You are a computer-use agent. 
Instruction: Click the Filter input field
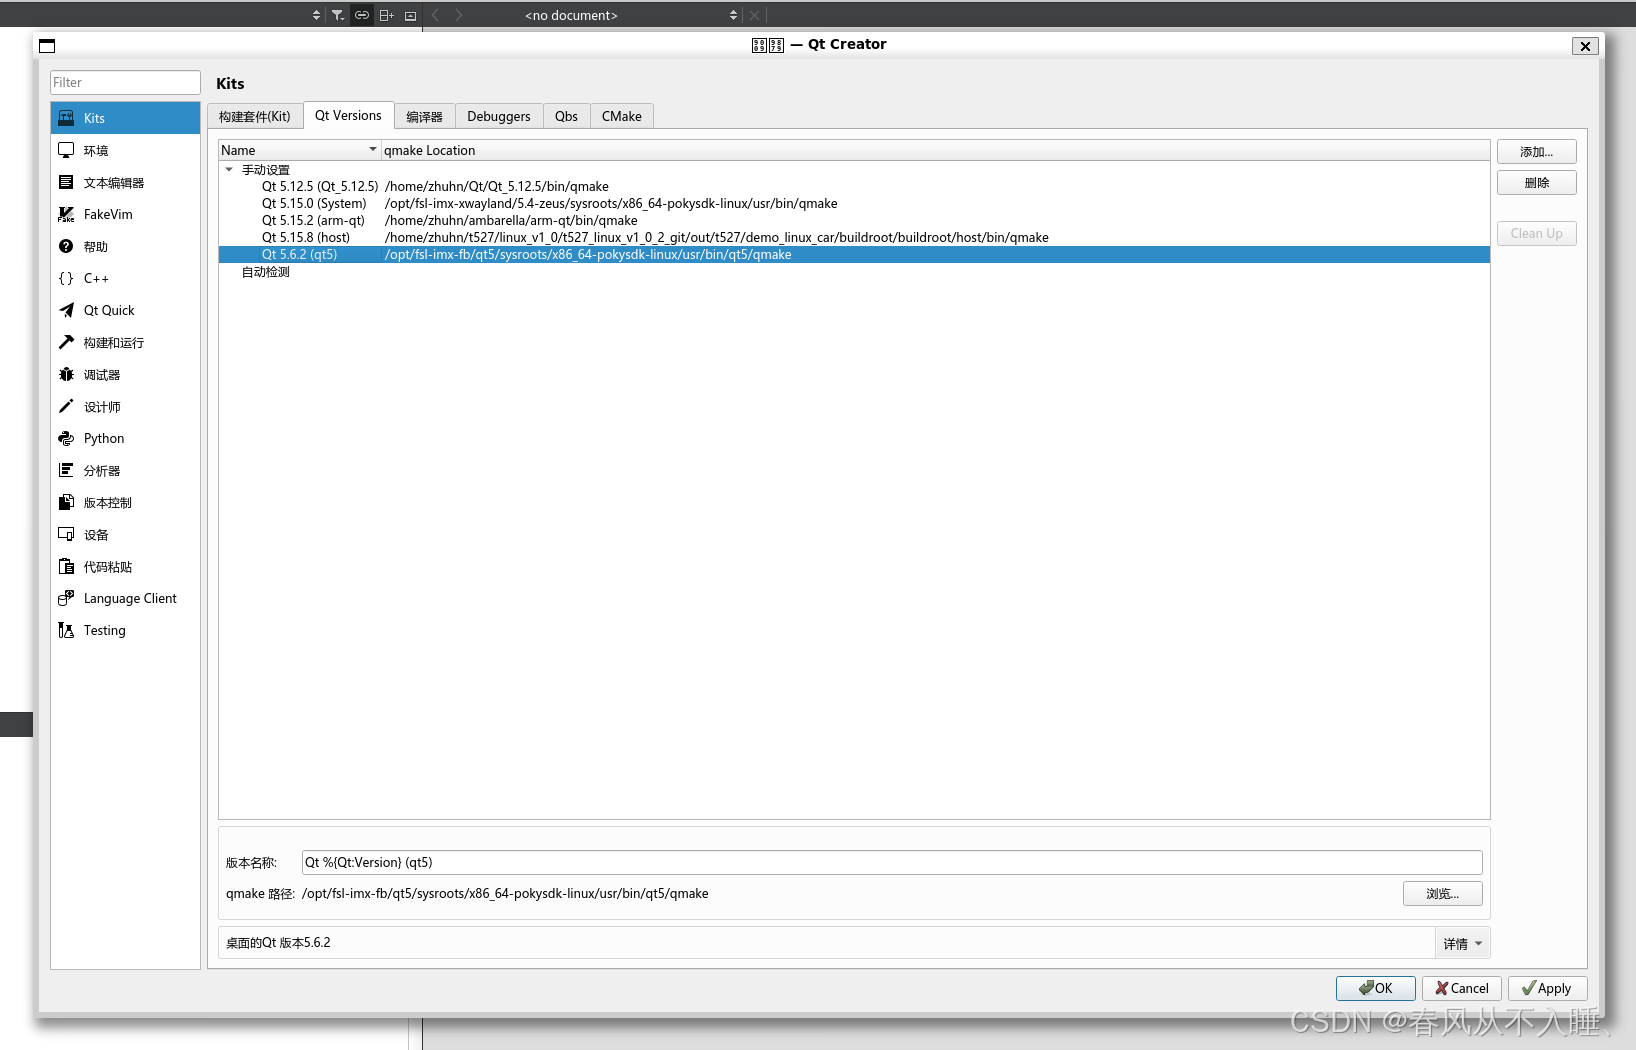[x=125, y=82]
